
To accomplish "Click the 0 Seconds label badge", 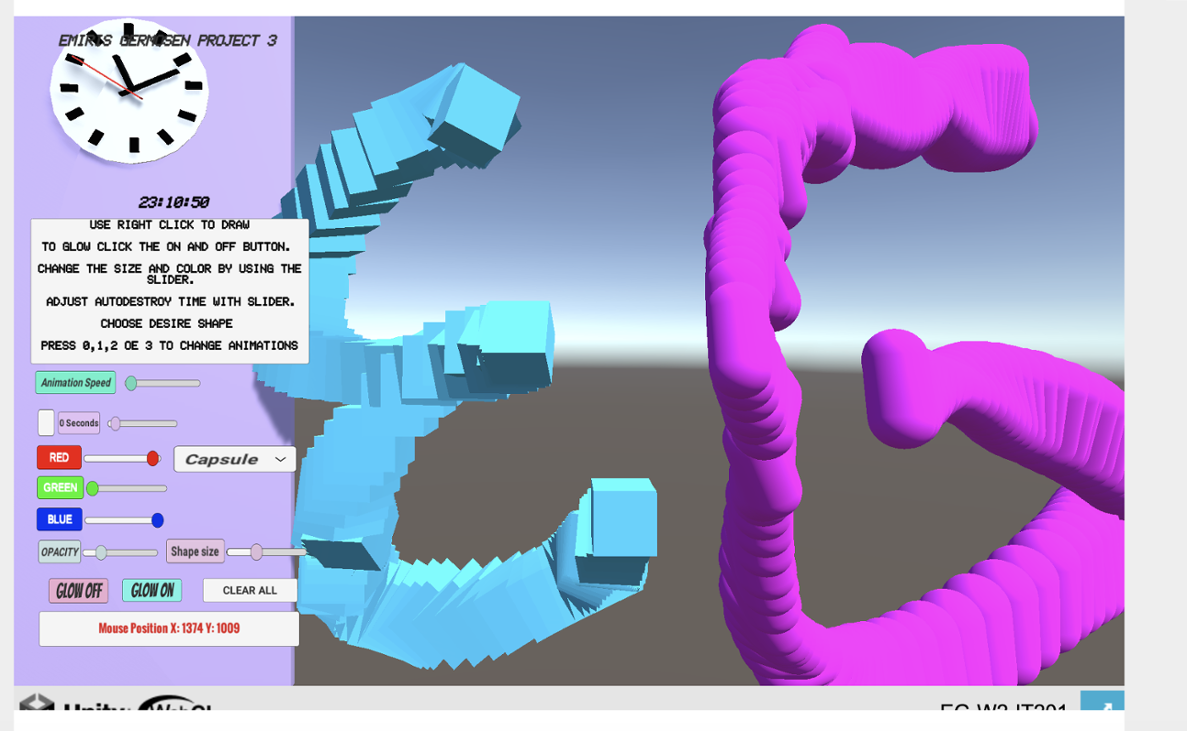I will [x=79, y=422].
